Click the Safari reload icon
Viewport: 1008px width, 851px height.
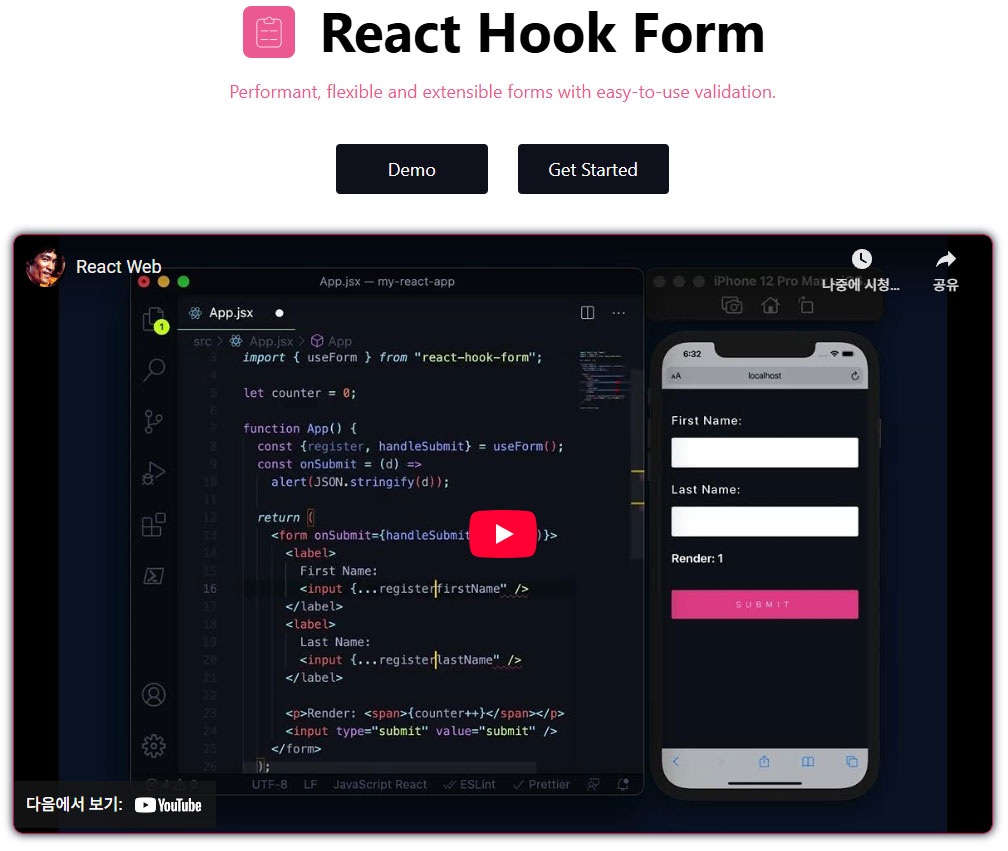854,376
